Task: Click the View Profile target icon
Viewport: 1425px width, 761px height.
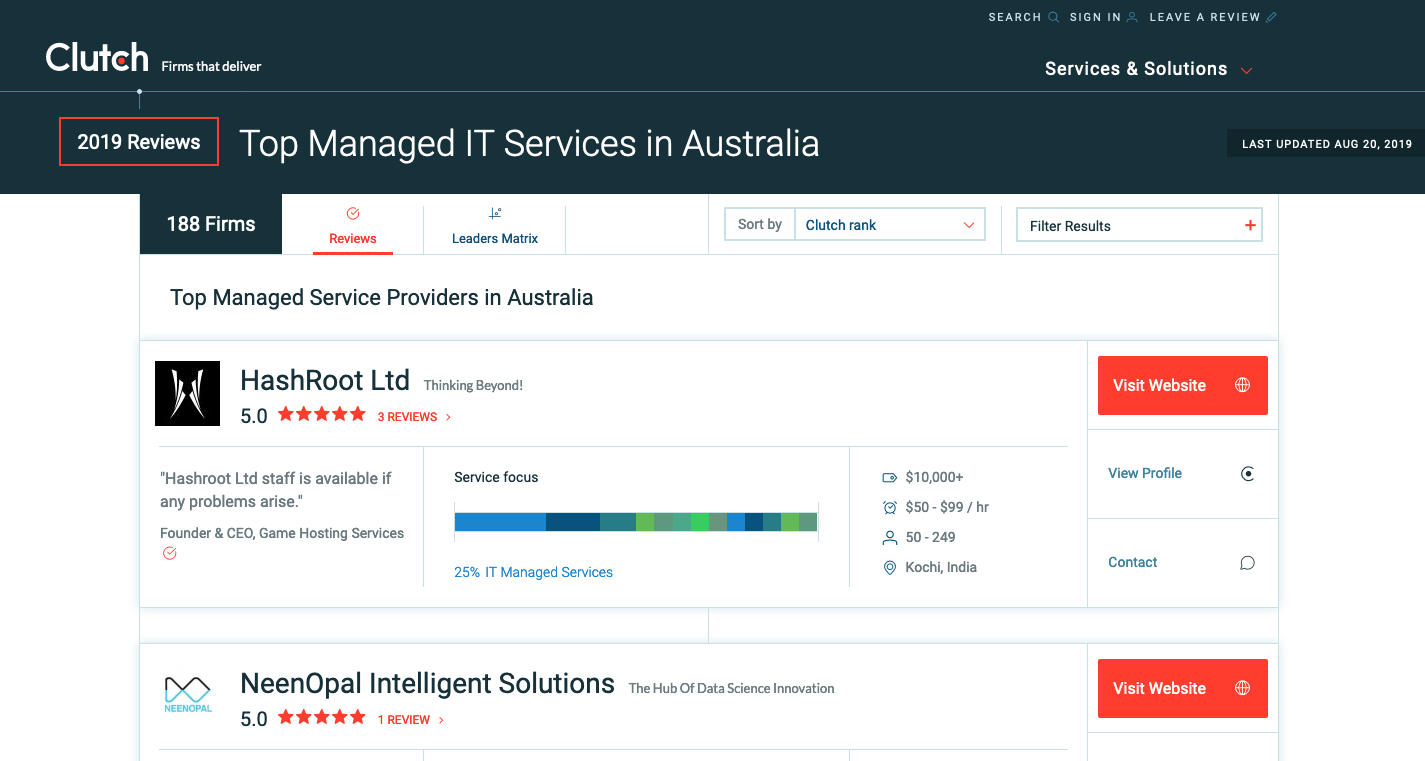Action: [x=1248, y=474]
